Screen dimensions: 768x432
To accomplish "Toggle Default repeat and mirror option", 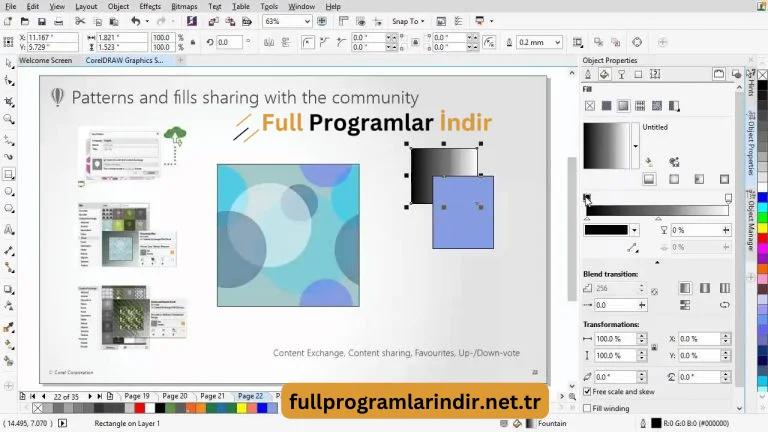I will [685, 288].
